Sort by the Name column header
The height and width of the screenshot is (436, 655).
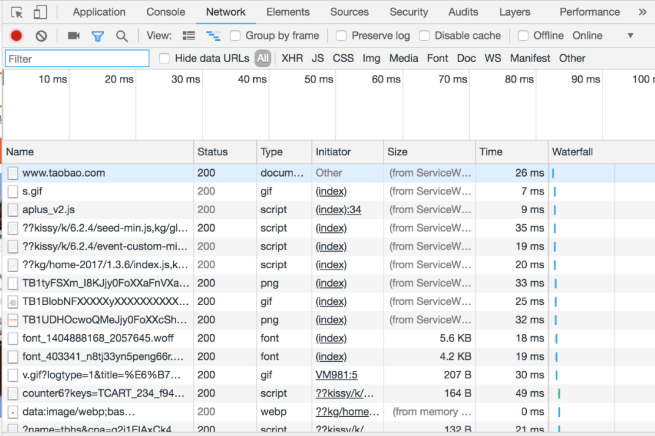pyautogui.click(x=98, y=152)
